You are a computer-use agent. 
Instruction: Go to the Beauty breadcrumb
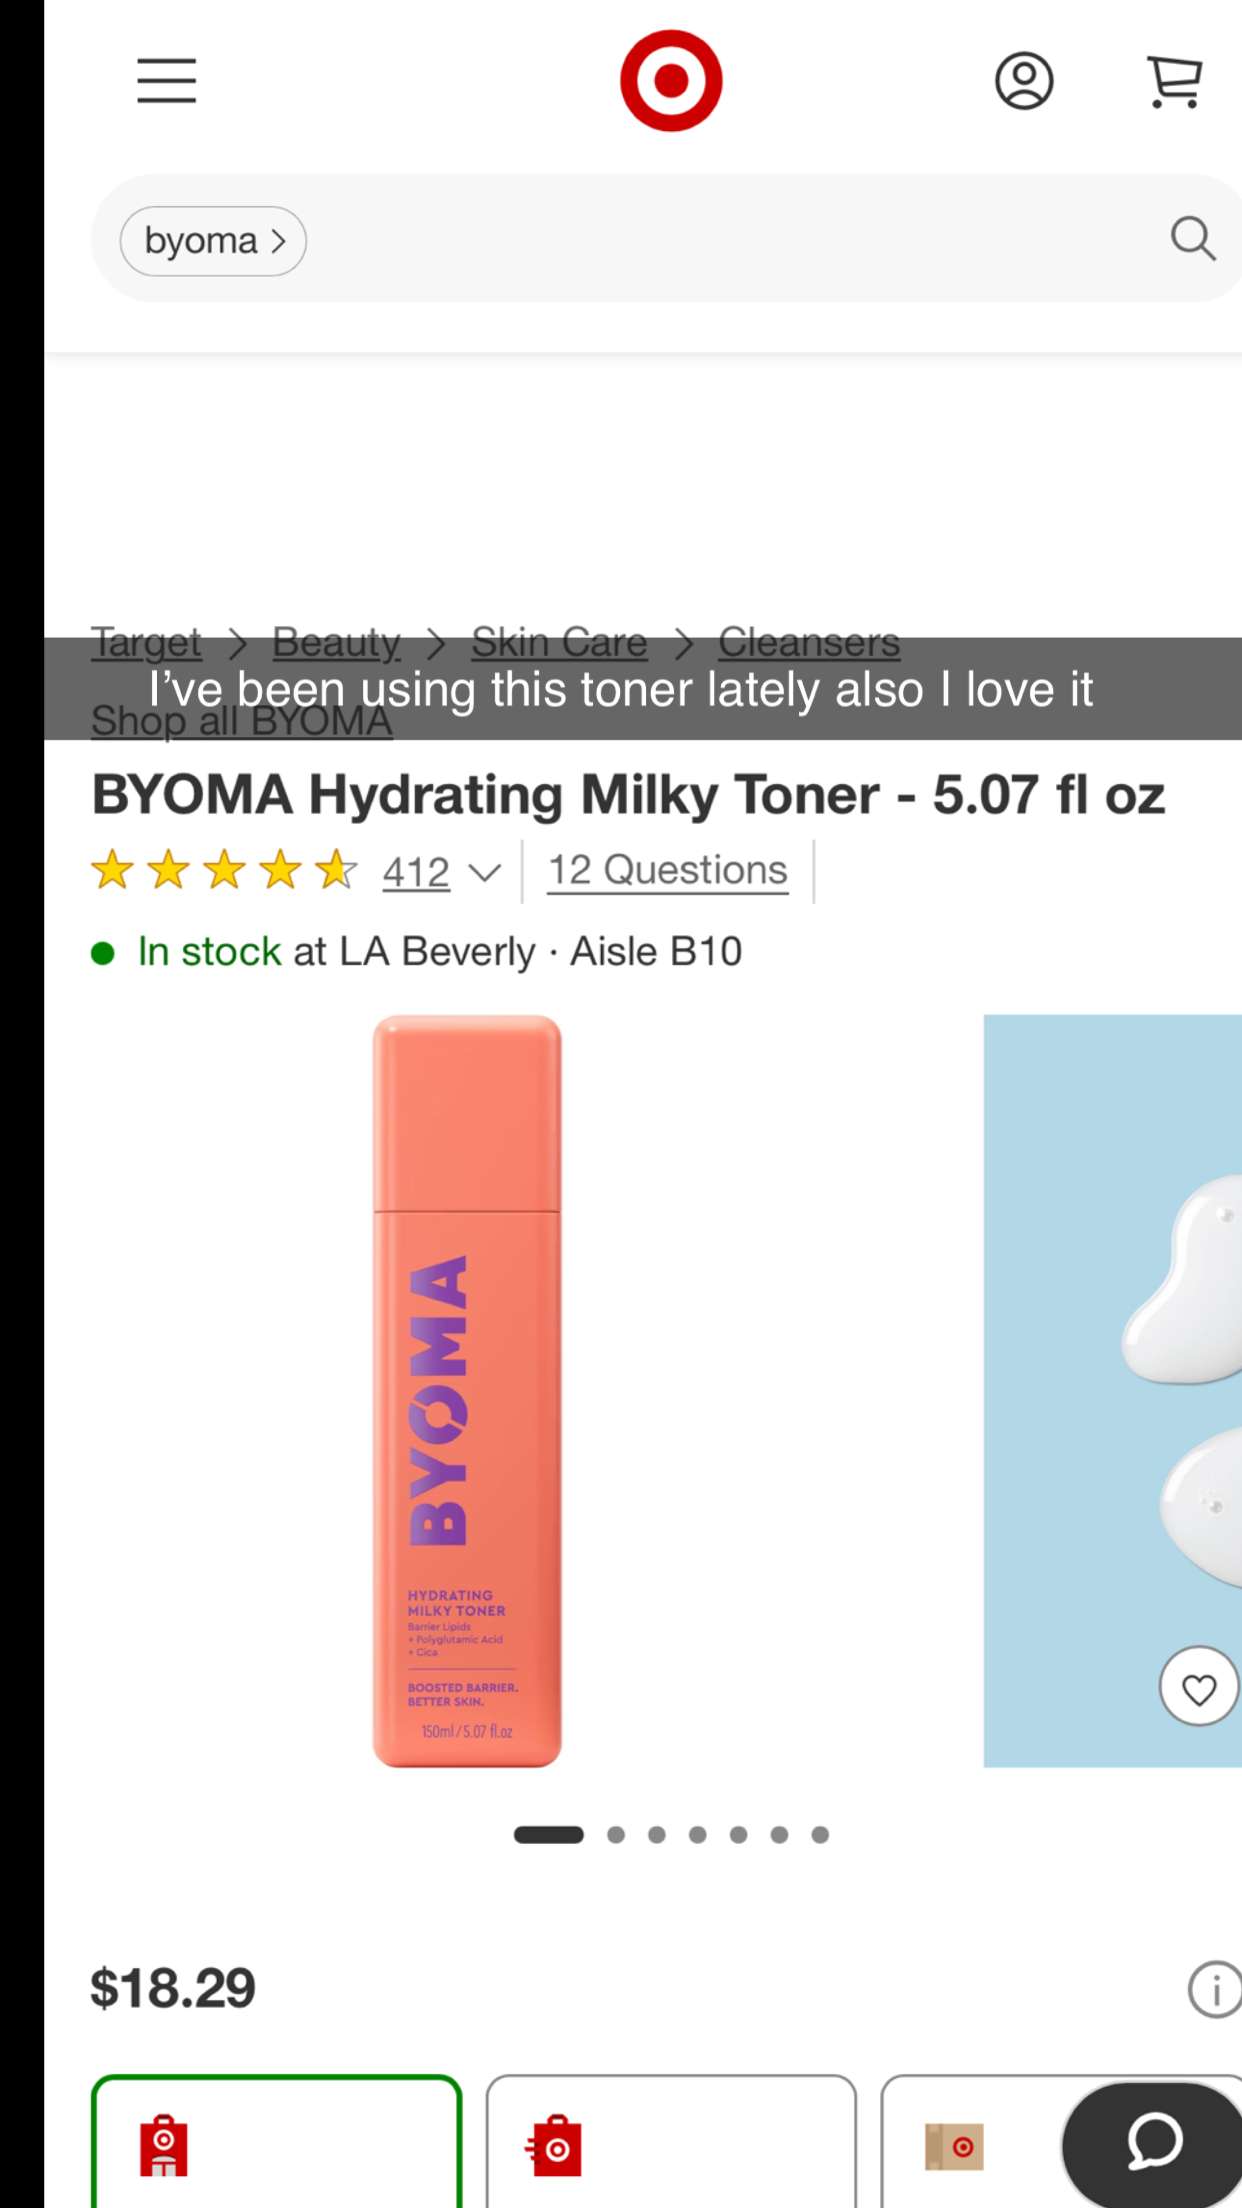click(x=336, y=642)
